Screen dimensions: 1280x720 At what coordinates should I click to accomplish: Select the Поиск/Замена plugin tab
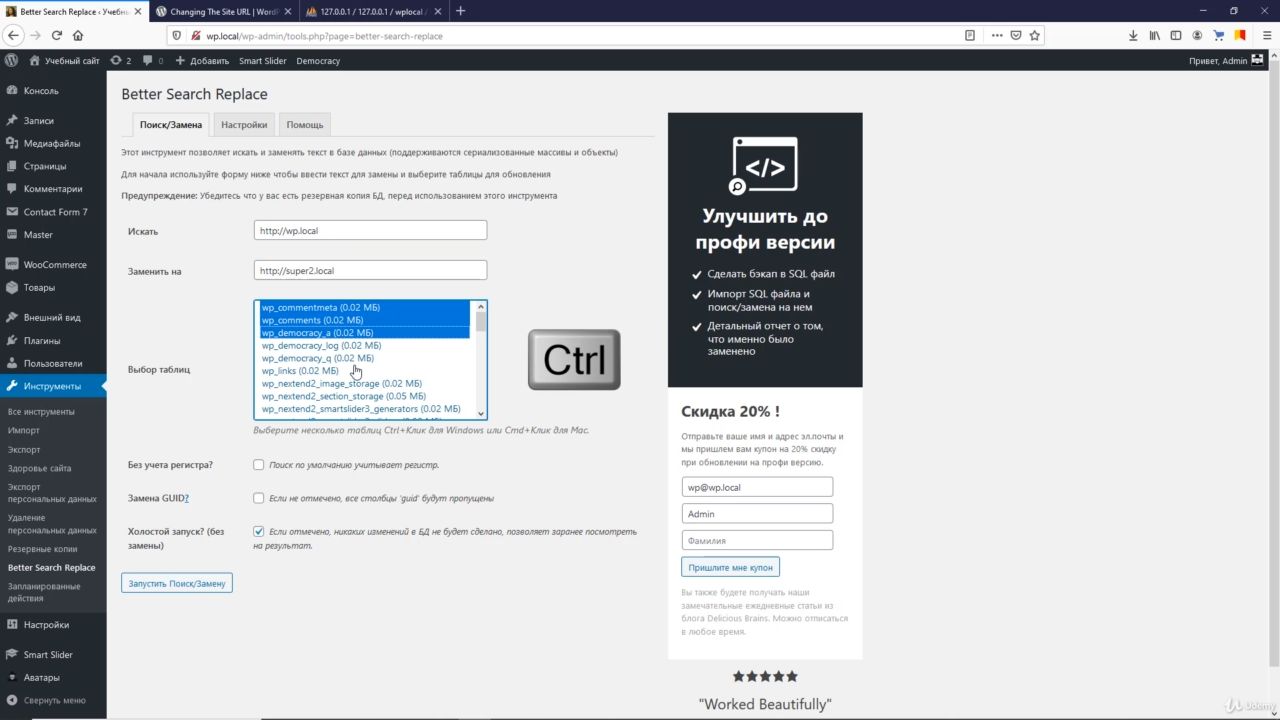[171, 125]
